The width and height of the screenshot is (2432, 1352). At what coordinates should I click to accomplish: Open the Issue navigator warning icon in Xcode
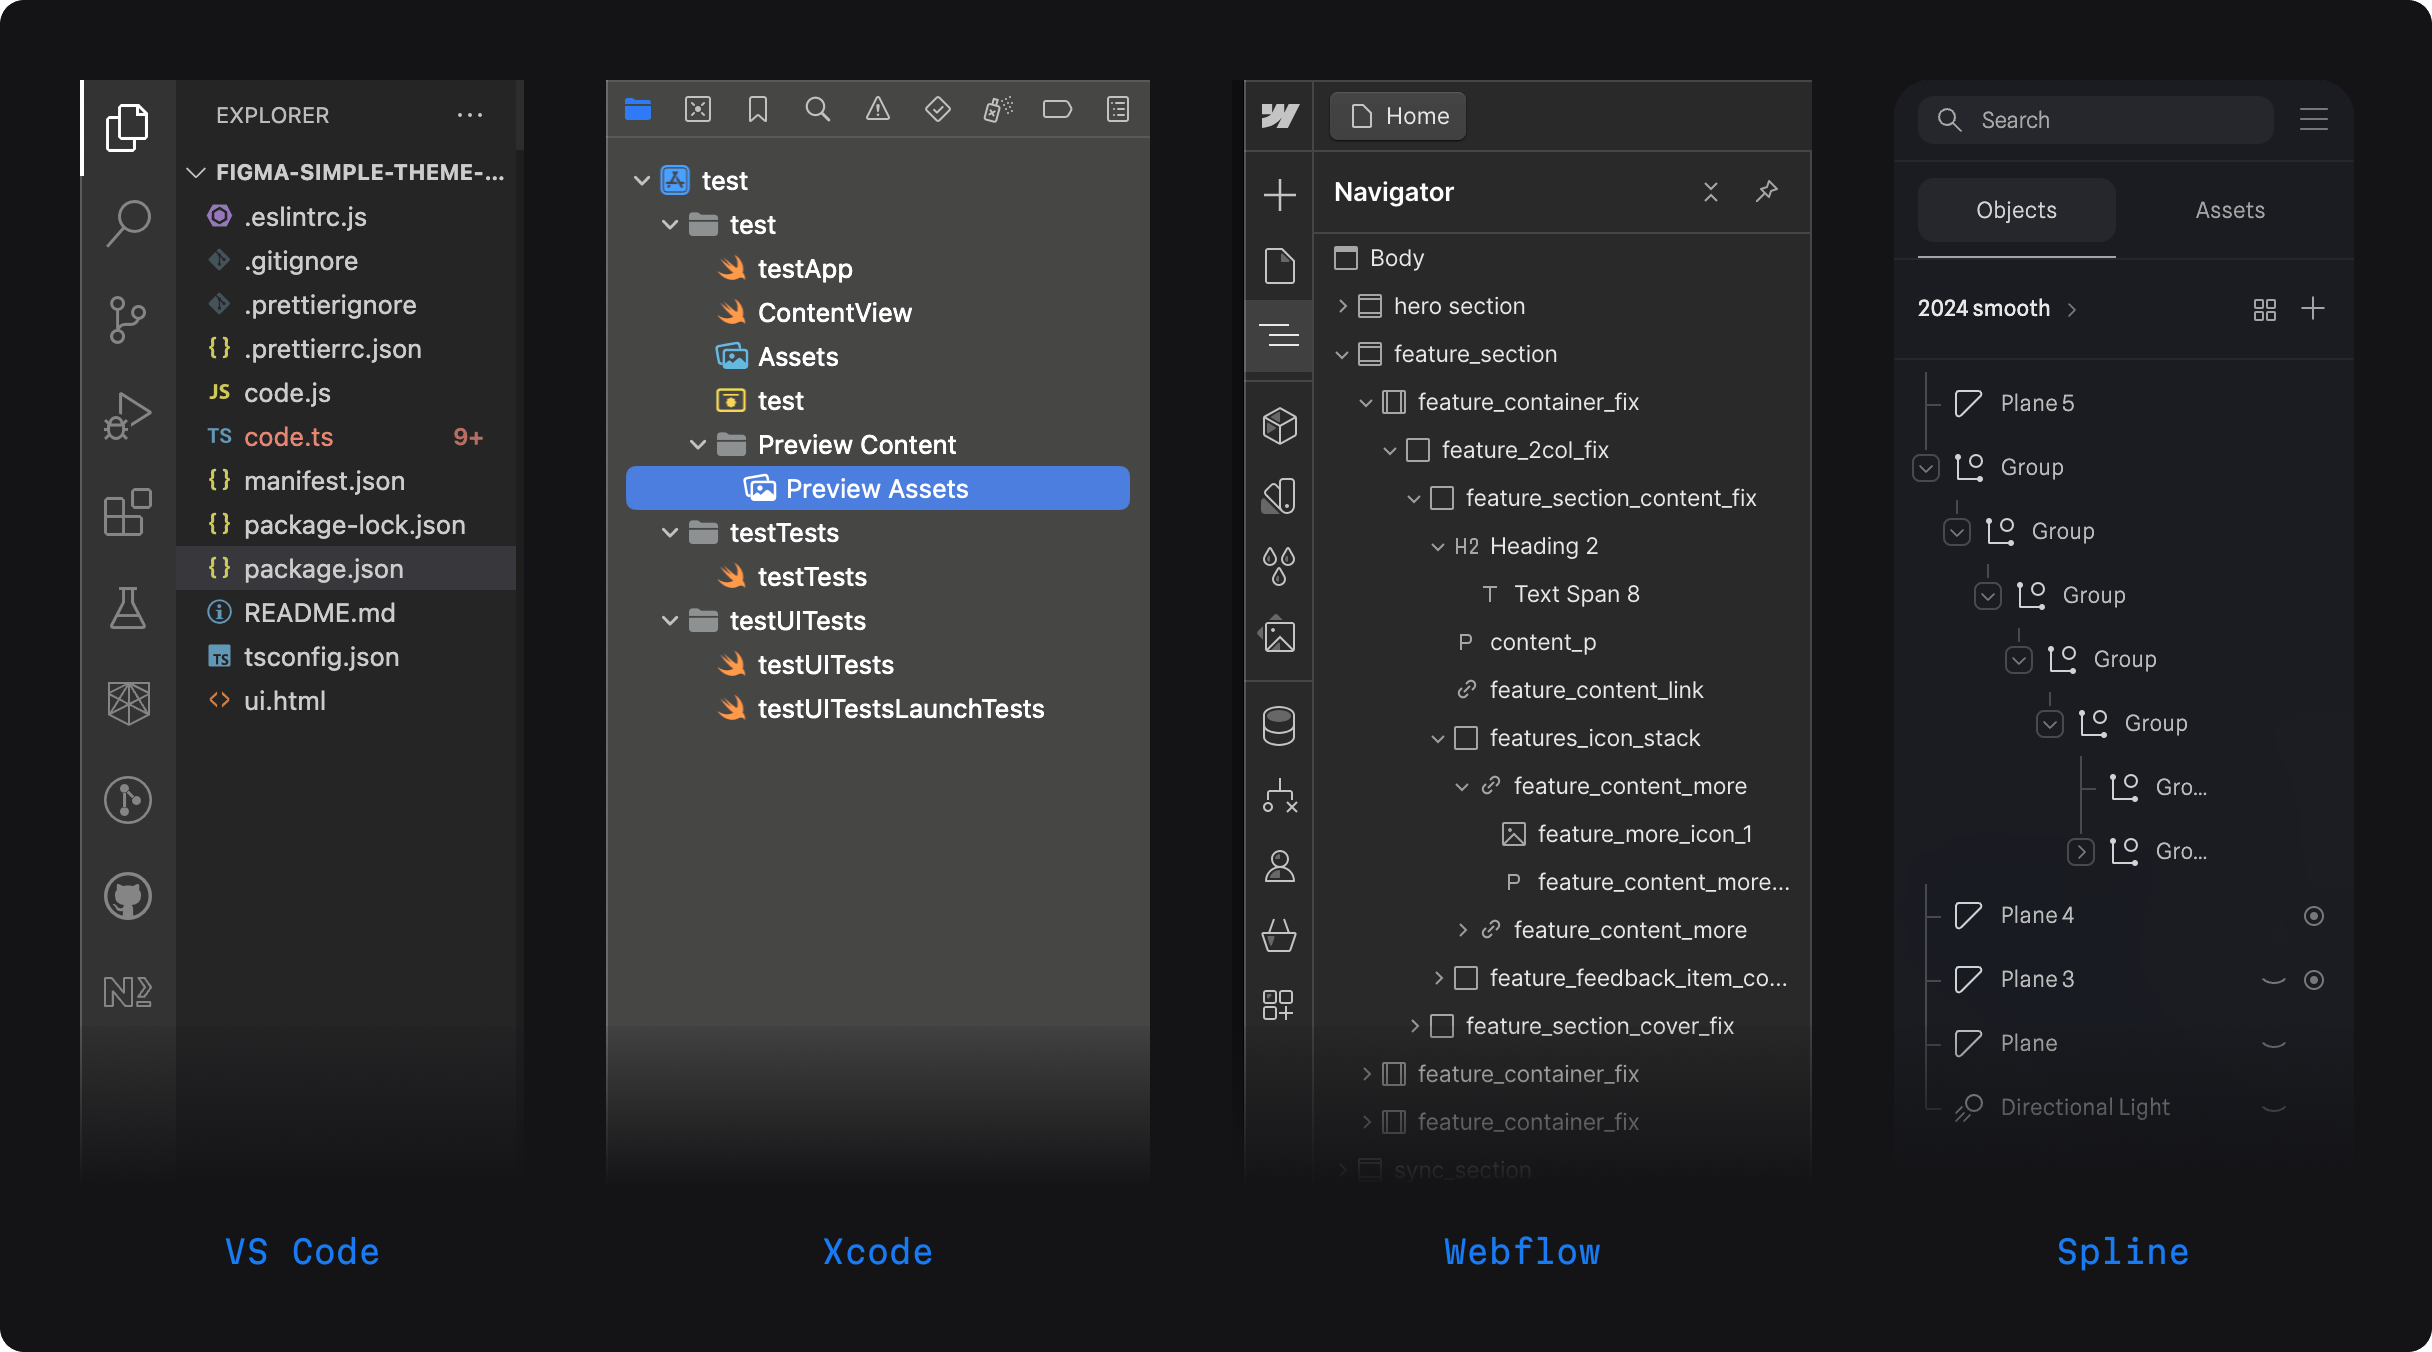[878, 110]
